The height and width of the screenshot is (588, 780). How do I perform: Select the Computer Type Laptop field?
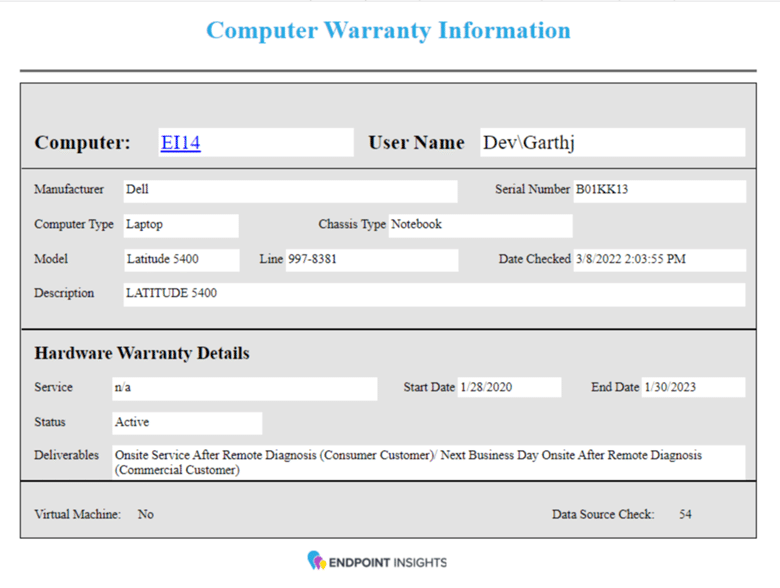point(180,225)
